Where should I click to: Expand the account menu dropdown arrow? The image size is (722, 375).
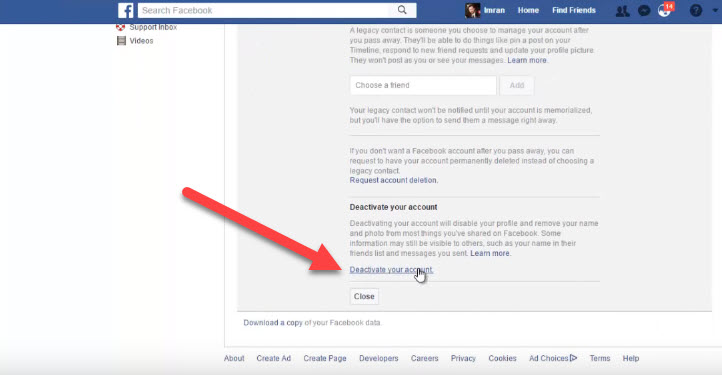pos(715,10)
